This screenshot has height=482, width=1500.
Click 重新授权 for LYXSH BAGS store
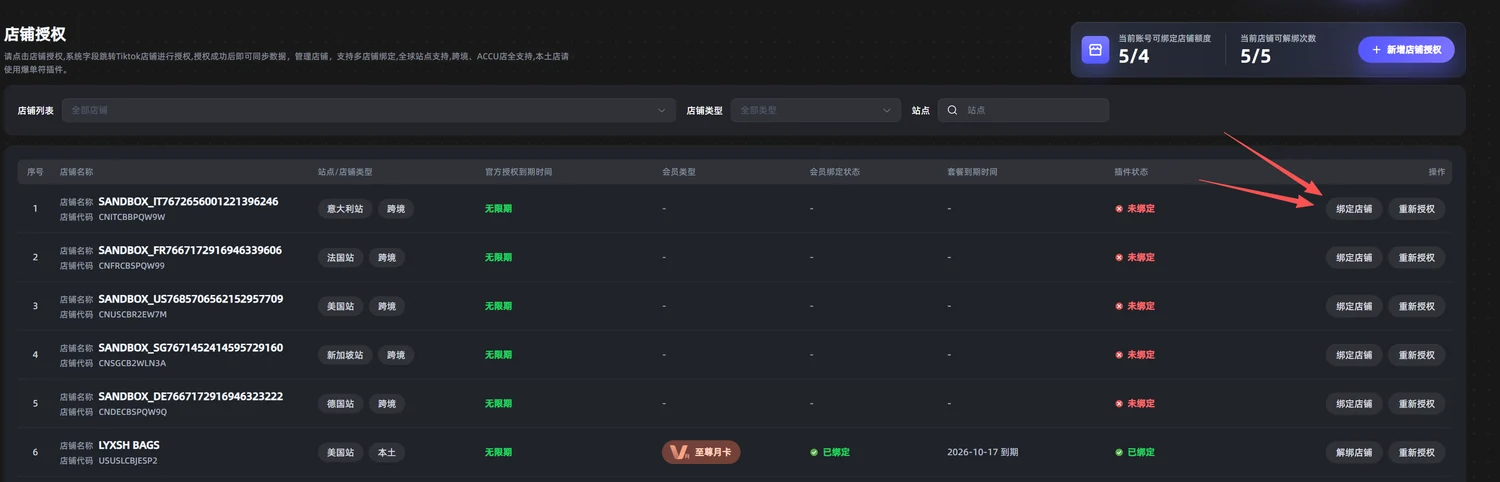point(1416,452)
